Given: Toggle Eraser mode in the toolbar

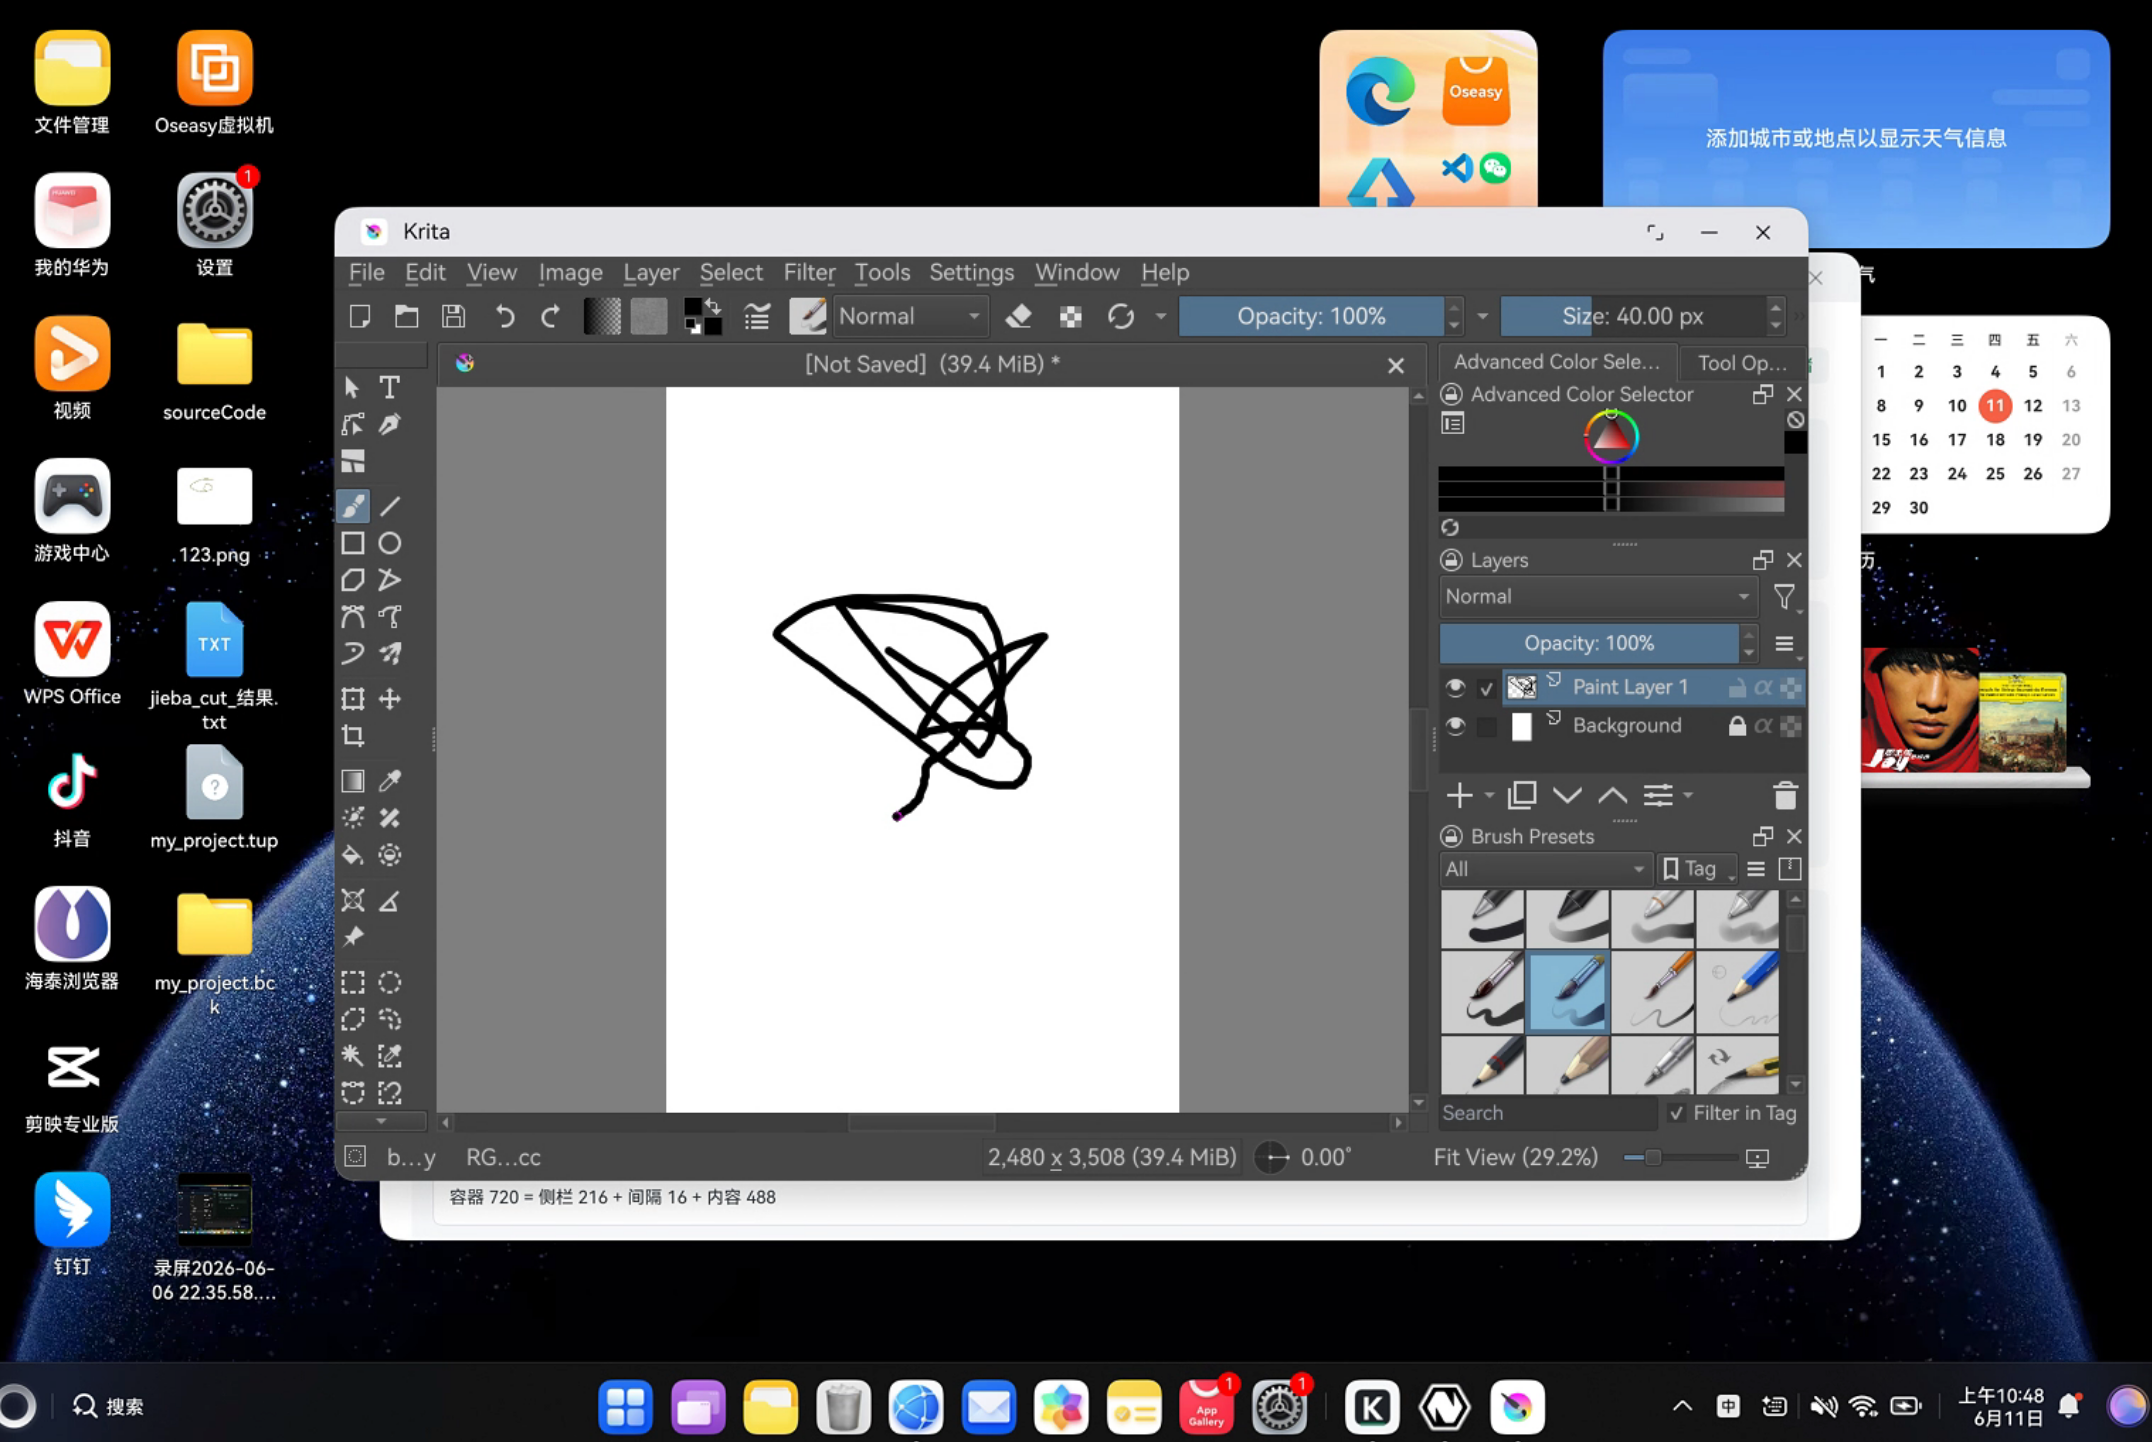Looking at the screenshot, I should tap(1018, 317).
